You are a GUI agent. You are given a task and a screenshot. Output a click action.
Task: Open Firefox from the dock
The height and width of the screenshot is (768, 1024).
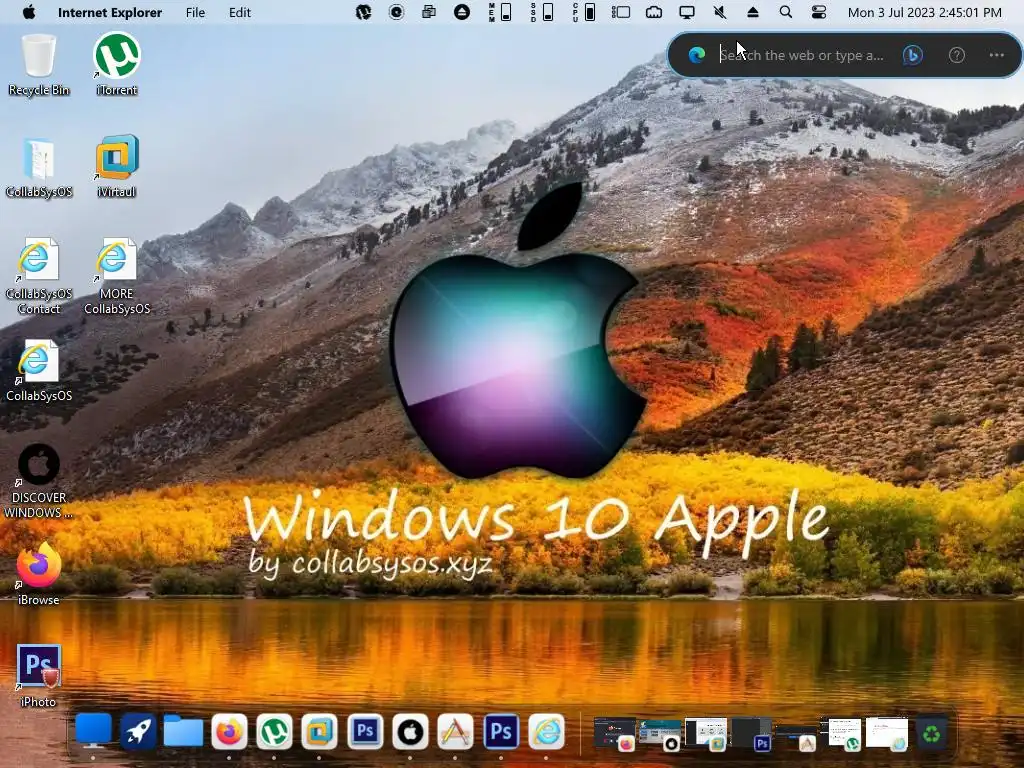coord(229,731)
